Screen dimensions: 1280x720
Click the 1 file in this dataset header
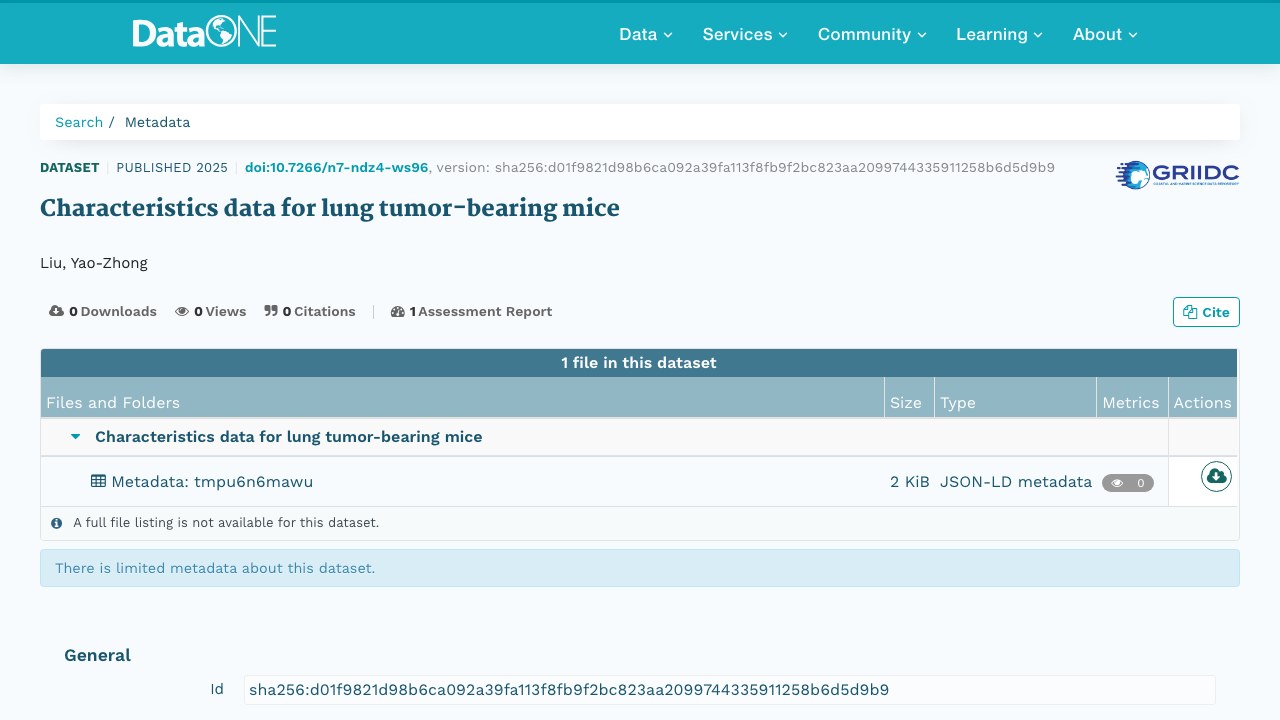(639, 363)
